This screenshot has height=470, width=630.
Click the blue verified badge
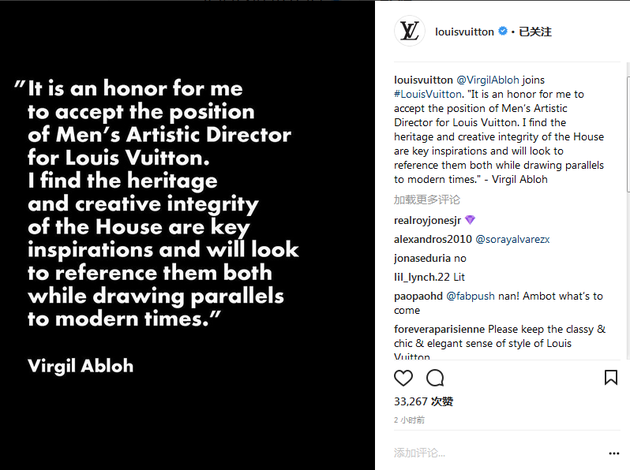click(x=502, y=31)
